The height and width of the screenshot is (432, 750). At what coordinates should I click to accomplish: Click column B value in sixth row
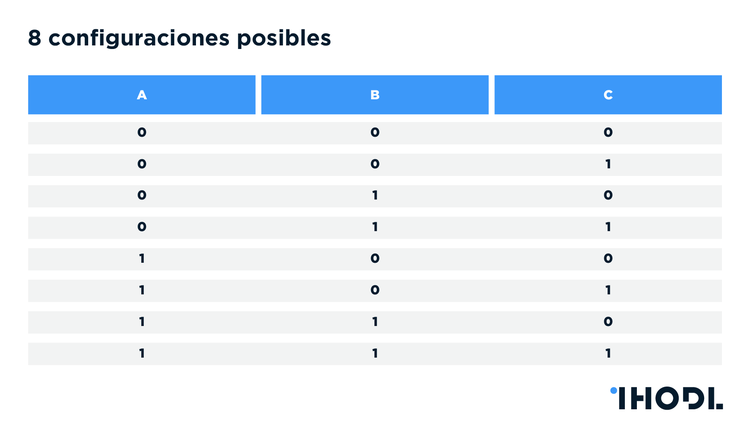point(375,290)
